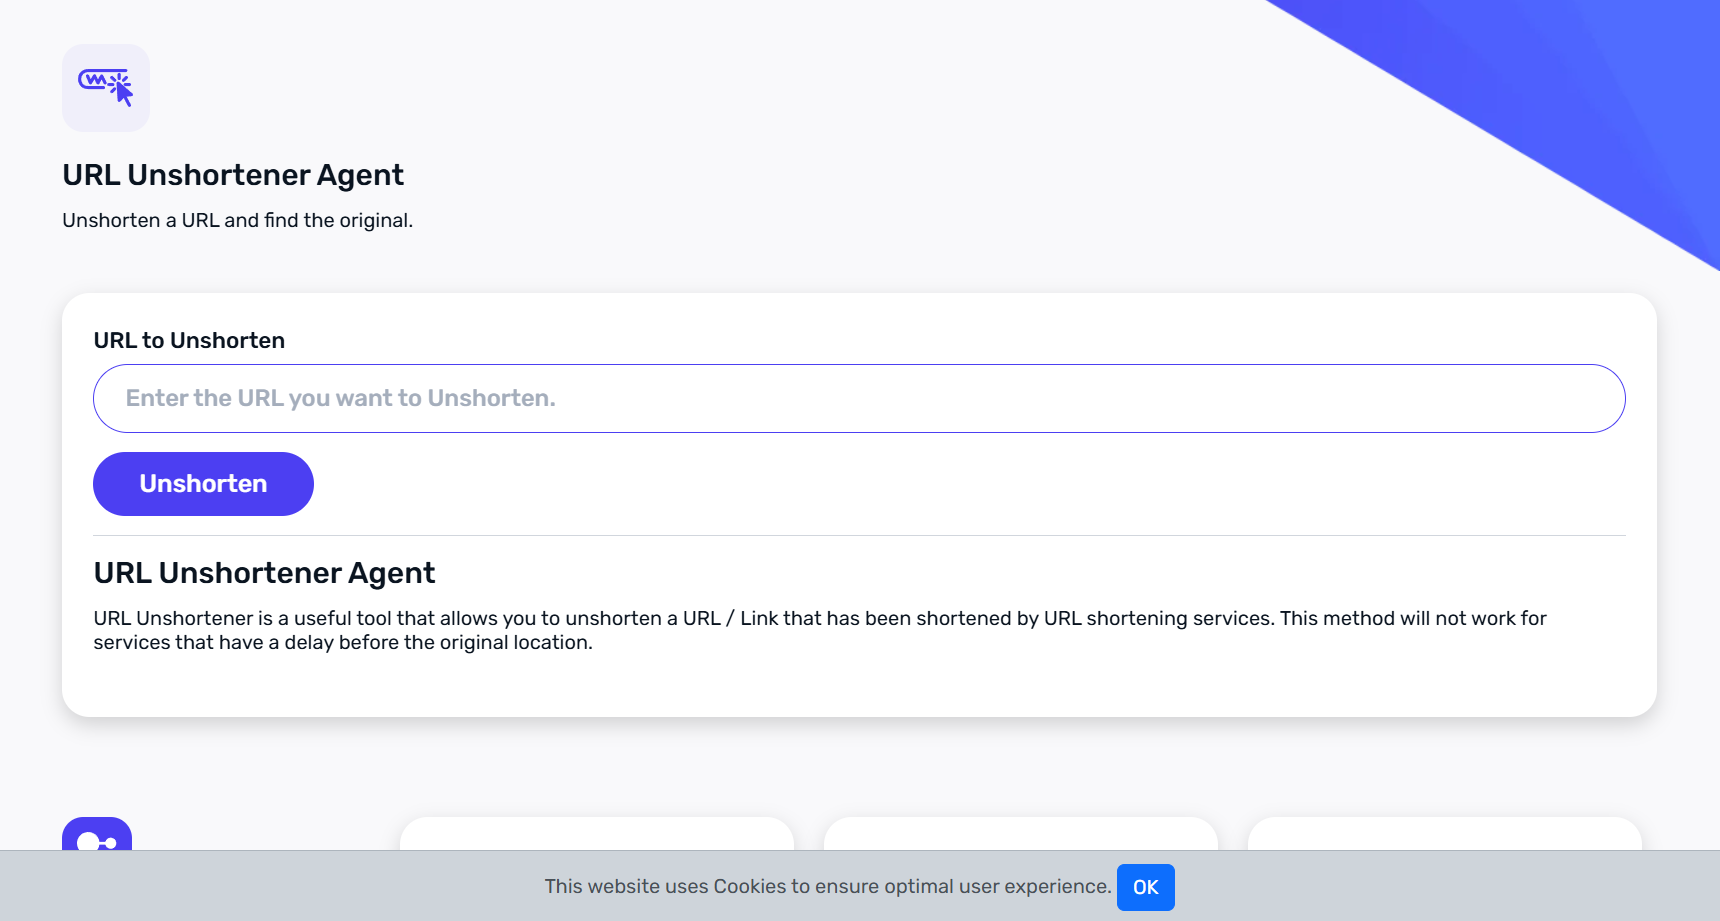Click the URL Unshortener www-cursor logo icon
Viewport: 1720px width, 921px height.
pos(106,88)
